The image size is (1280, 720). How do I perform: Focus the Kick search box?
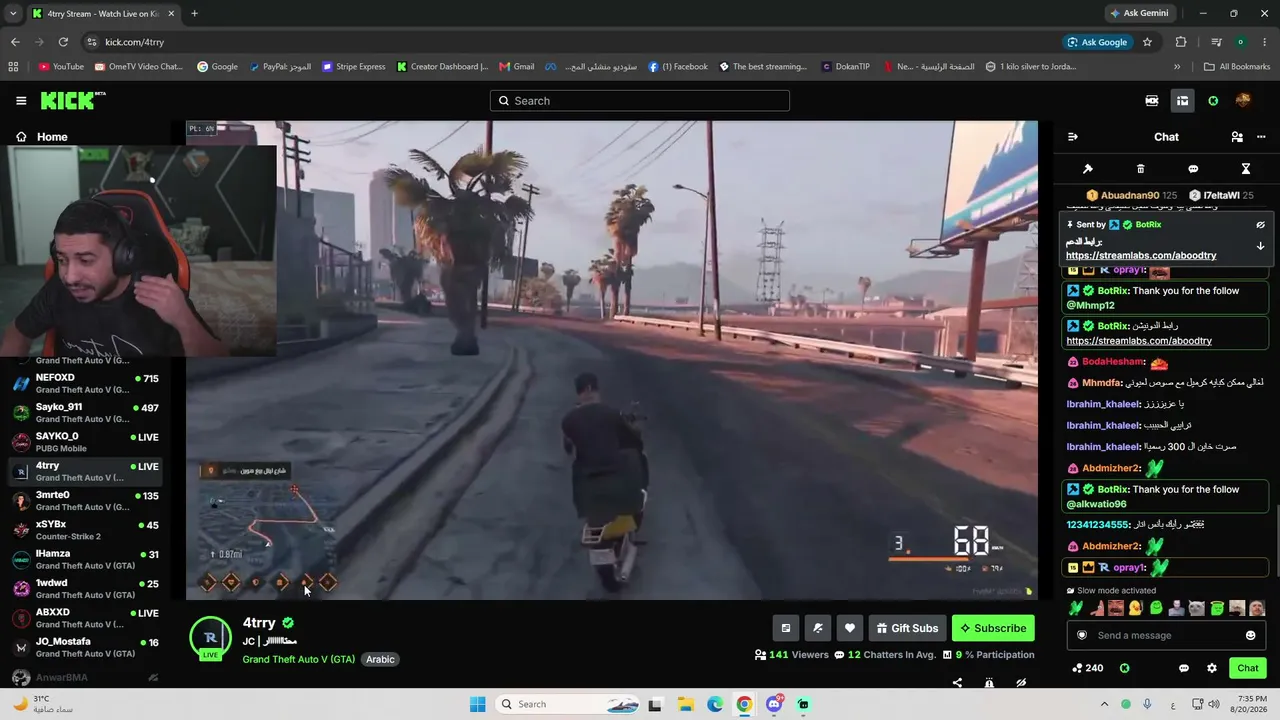click(x=640, y=101)
